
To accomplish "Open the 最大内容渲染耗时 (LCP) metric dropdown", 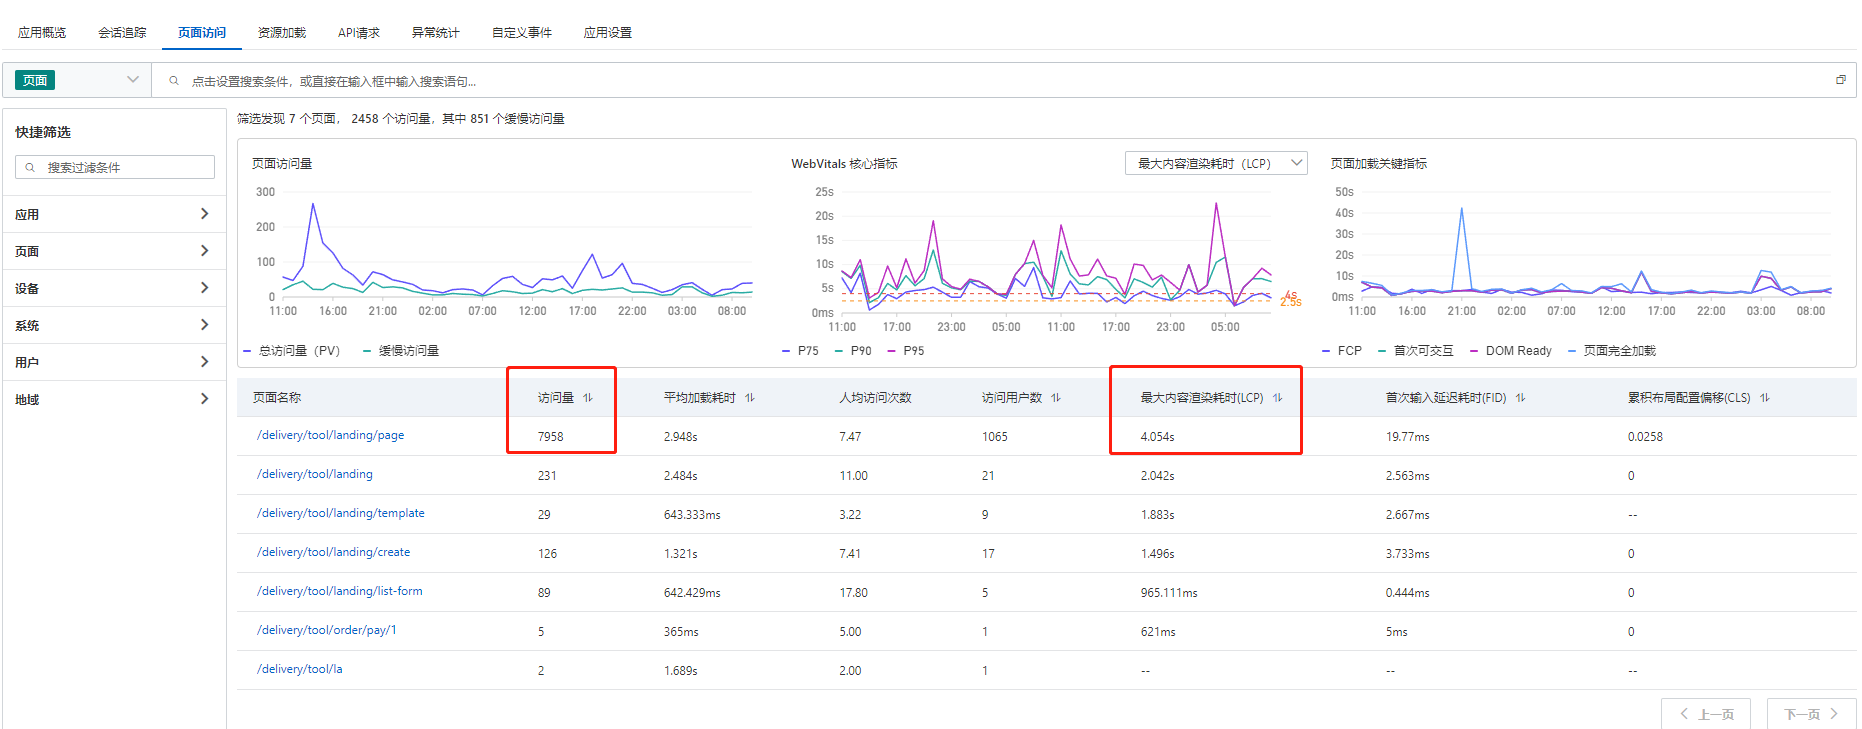I will click(1216, 163).
